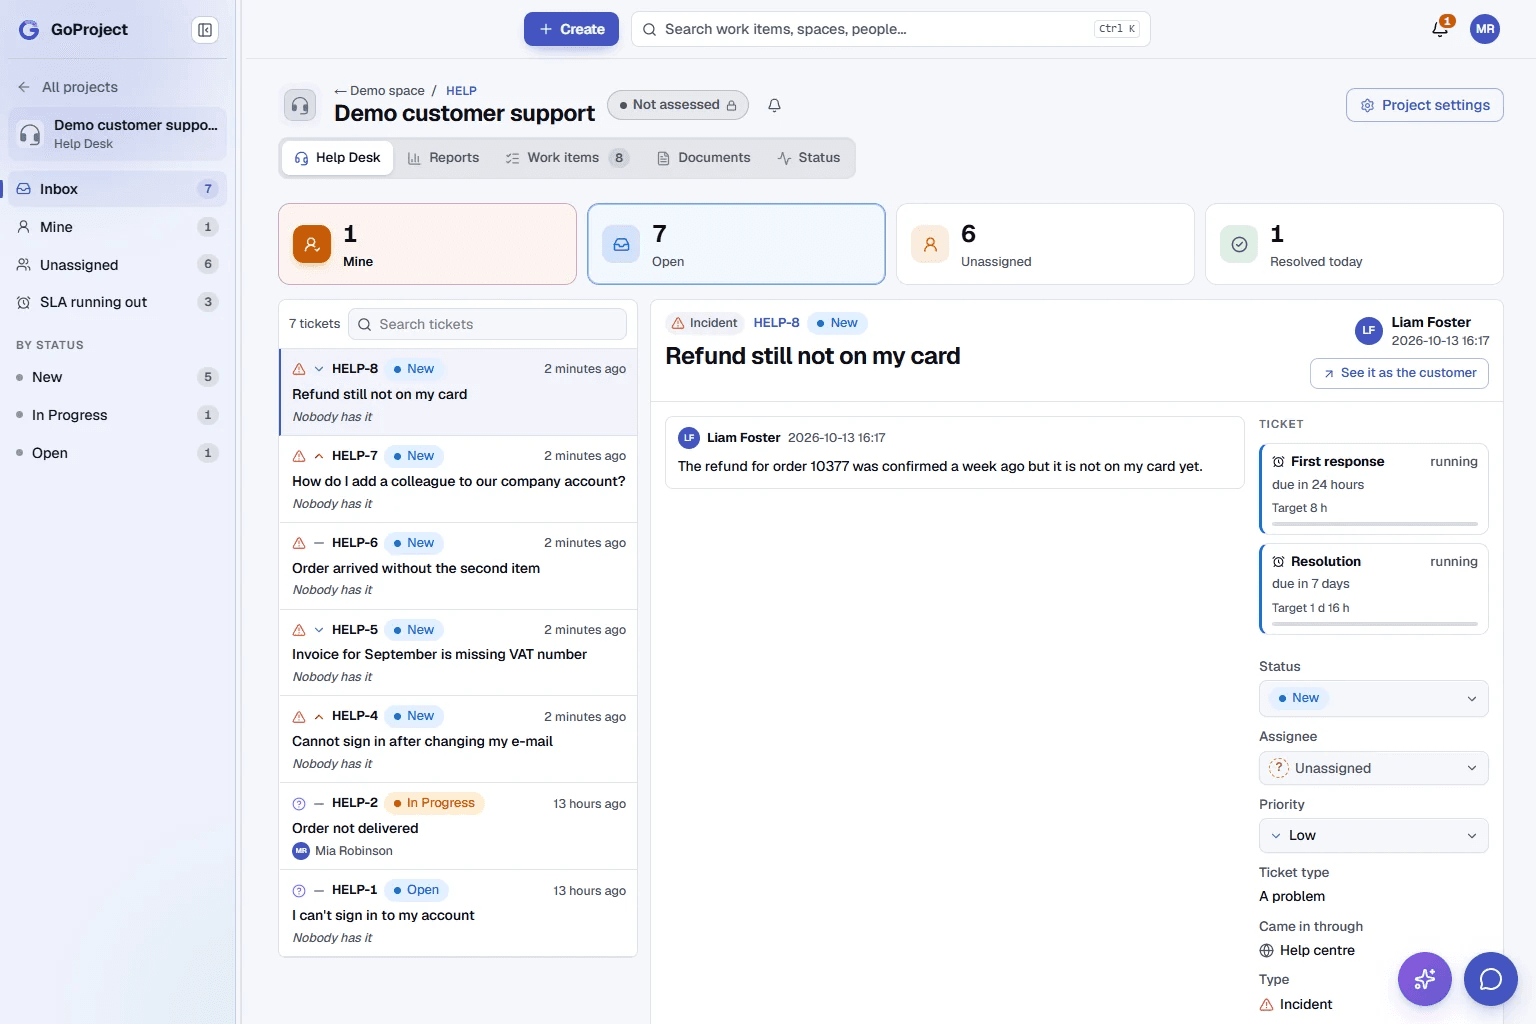This screenshot has height=1024, width=1536.
Task: Click the Open card inbox icon
Action: click(x=621, y=244)
